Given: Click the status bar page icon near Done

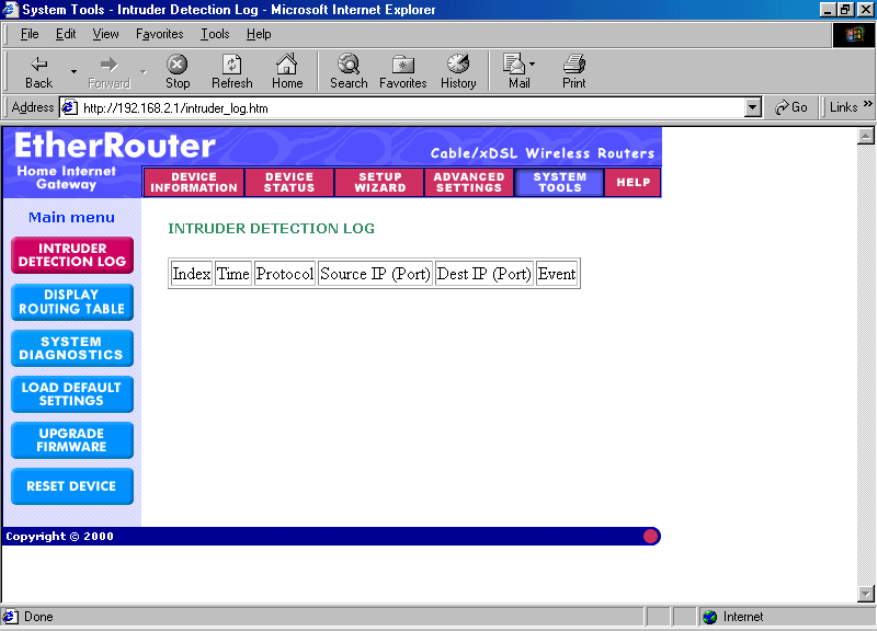Looking at the screenshot, I should 10,617.
